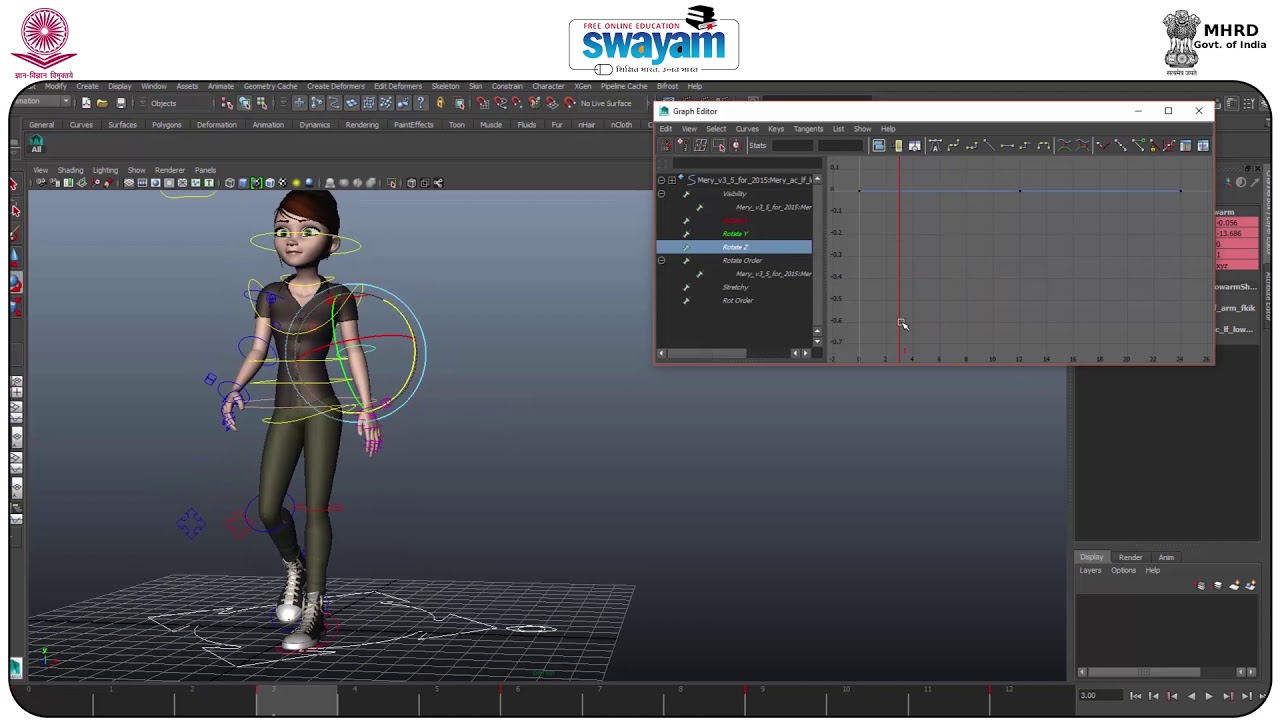Open the Render layer tab

tap(1130, 557)
